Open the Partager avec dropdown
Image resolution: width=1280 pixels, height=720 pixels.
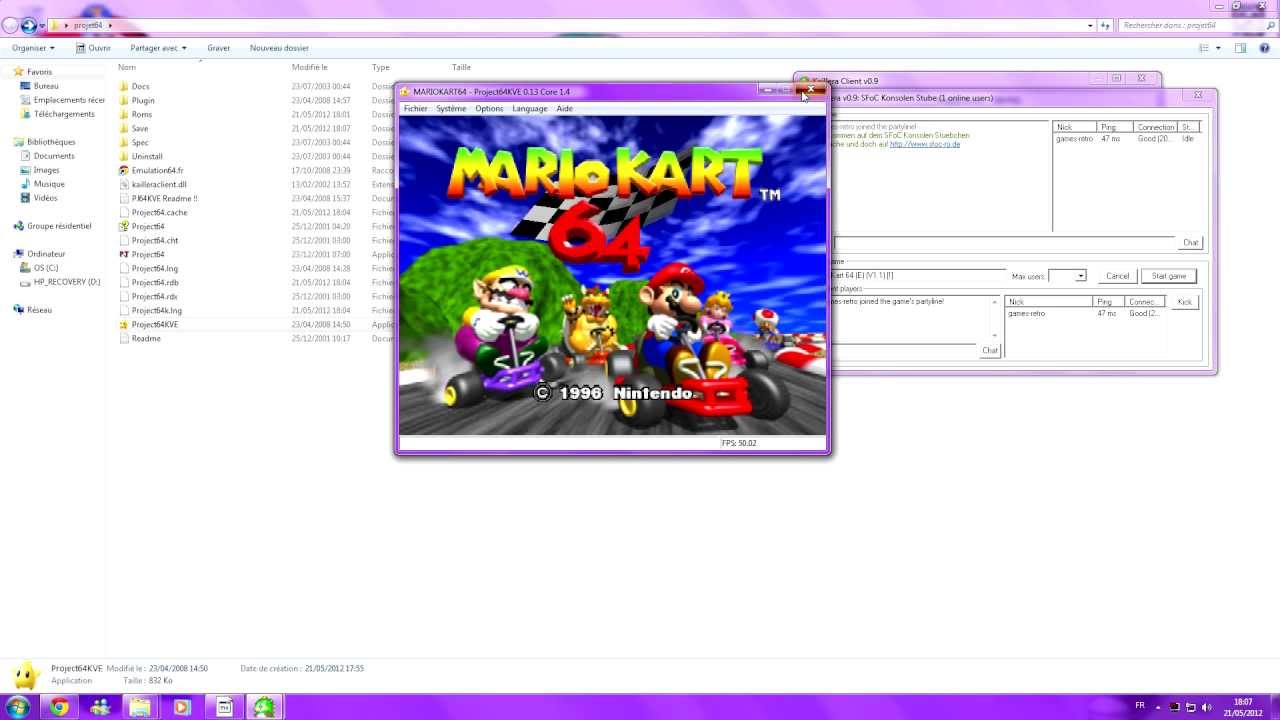pos(158,48)
